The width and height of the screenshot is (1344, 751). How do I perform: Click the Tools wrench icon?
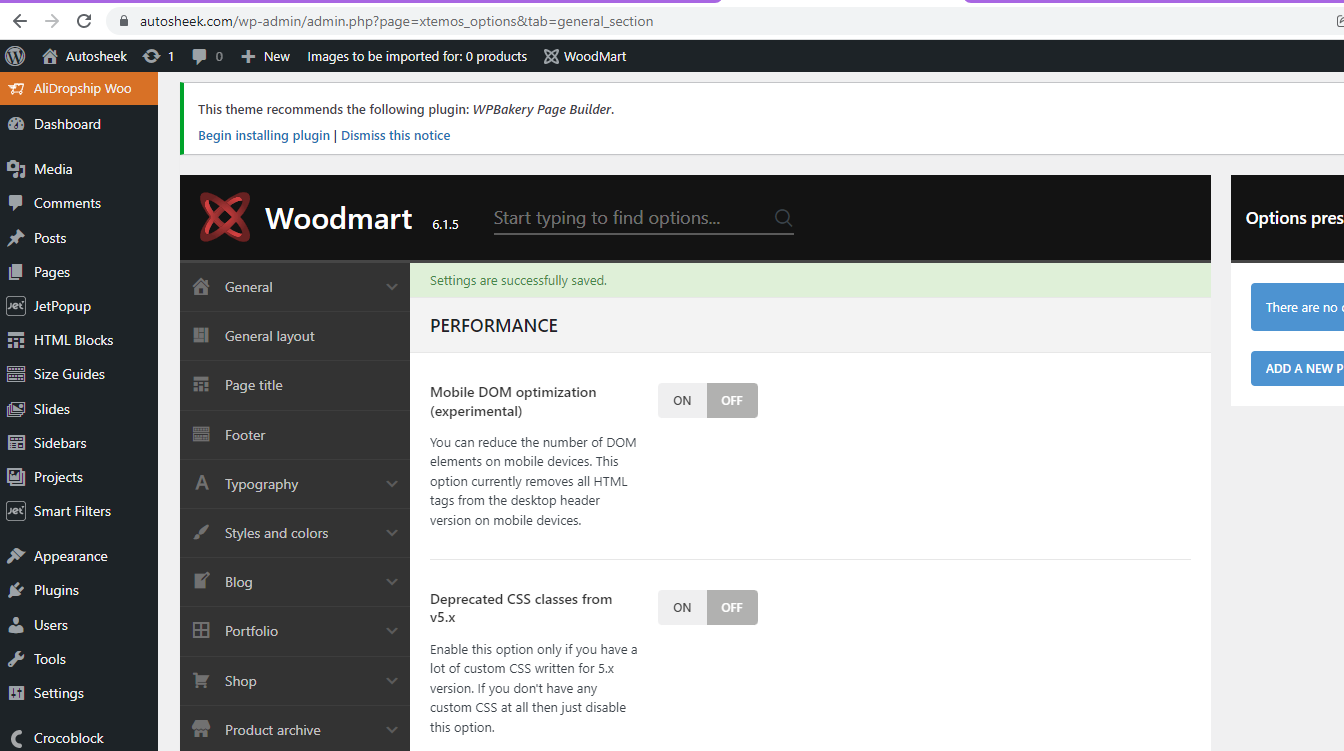click(16, 659)
